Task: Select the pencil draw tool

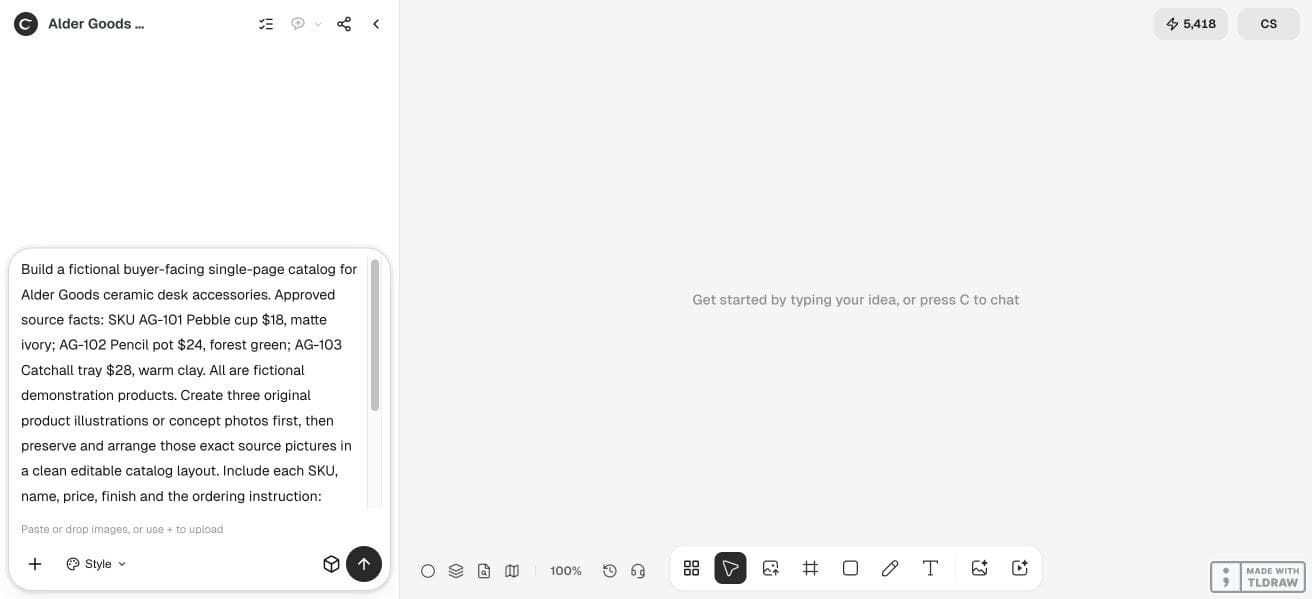Action: click(890, 568)
